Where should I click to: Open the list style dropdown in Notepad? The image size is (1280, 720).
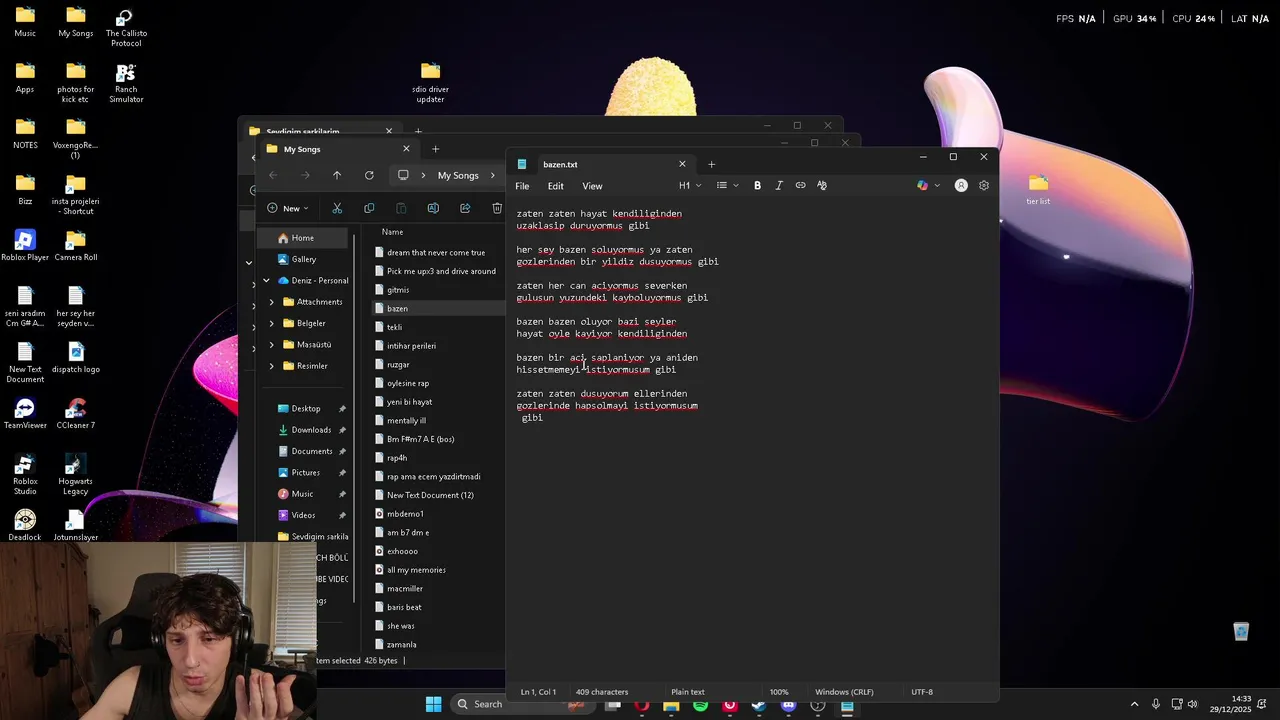(727, 185)
